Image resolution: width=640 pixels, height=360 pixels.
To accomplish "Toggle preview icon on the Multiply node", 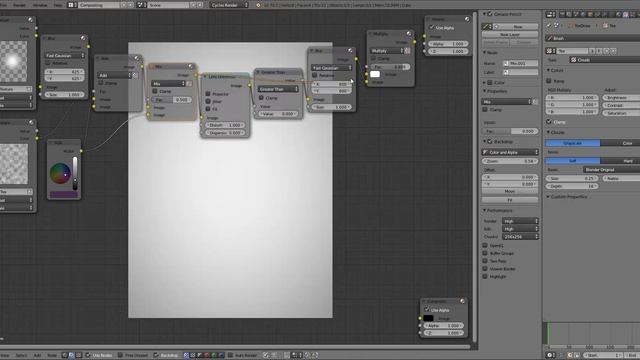I will click(x=409, y=33).
